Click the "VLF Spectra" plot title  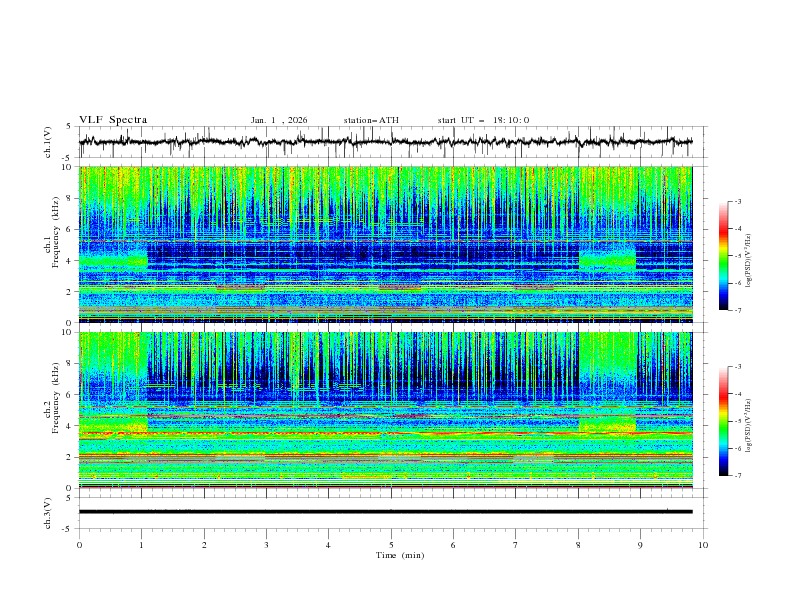coord(113,120)
